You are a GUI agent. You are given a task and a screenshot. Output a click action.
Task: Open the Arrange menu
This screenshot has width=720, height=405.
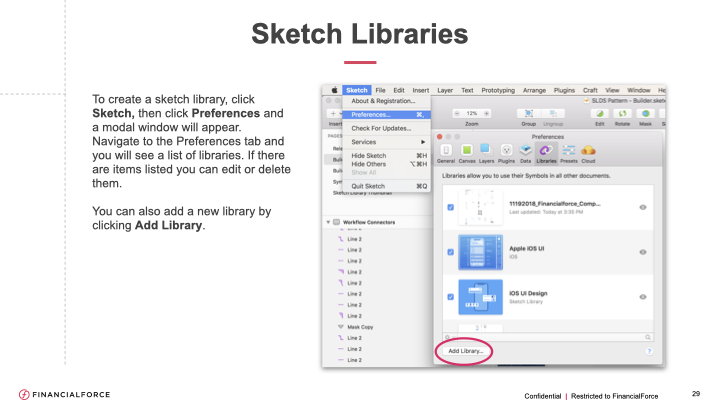[x=534, y=90]
